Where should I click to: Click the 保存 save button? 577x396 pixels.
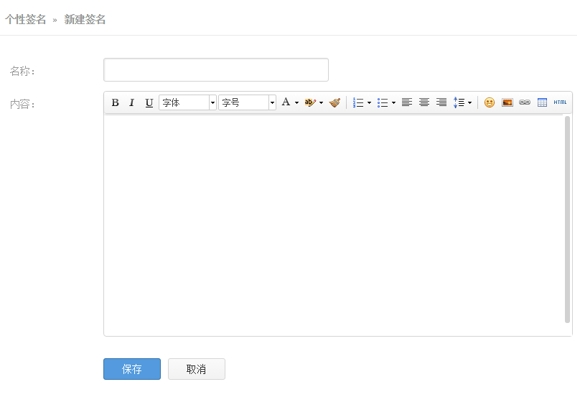click(132, 369)
